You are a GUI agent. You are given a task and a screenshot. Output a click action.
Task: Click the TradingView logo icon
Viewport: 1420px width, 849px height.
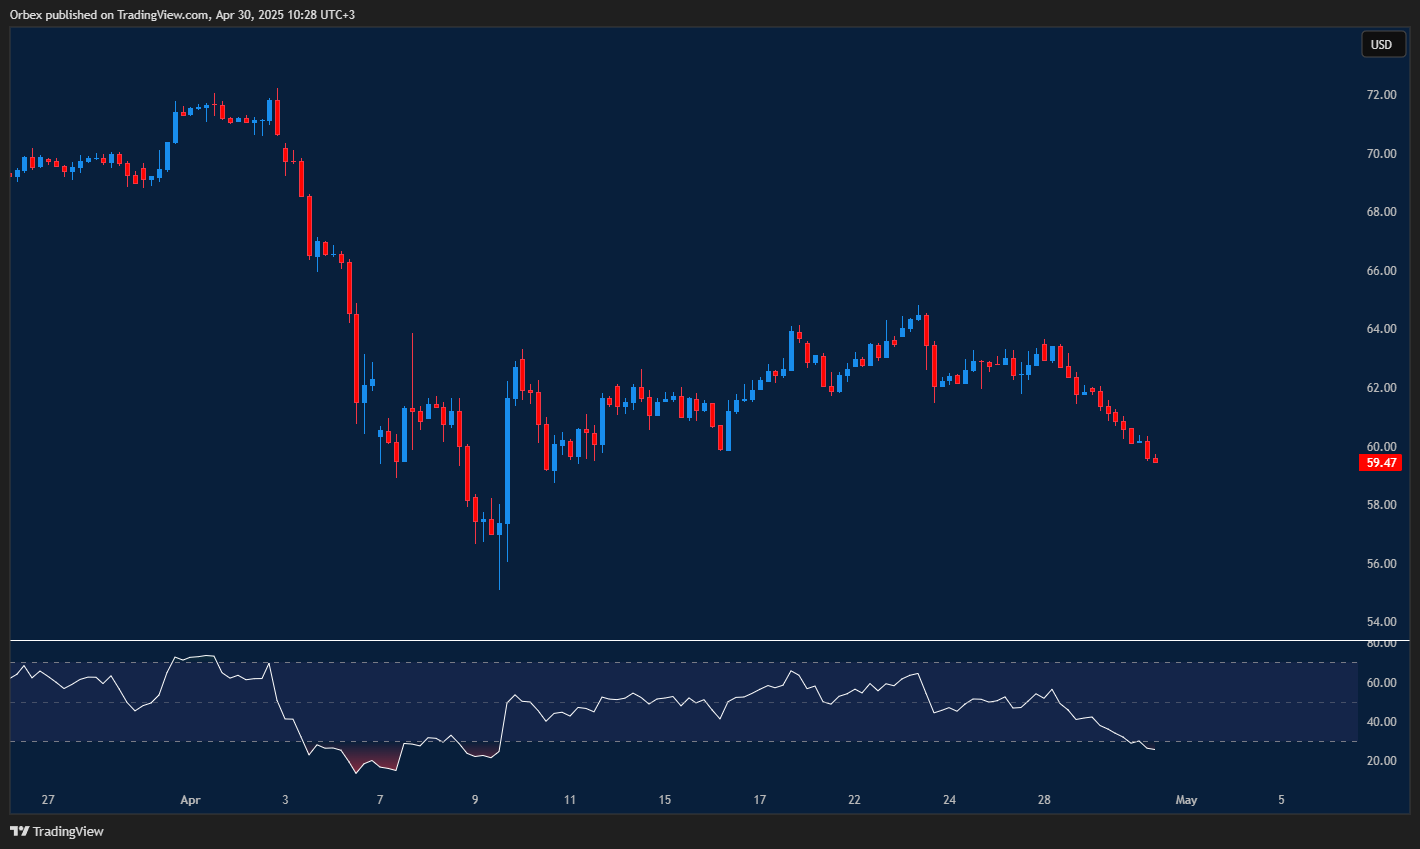pos(17,831)
